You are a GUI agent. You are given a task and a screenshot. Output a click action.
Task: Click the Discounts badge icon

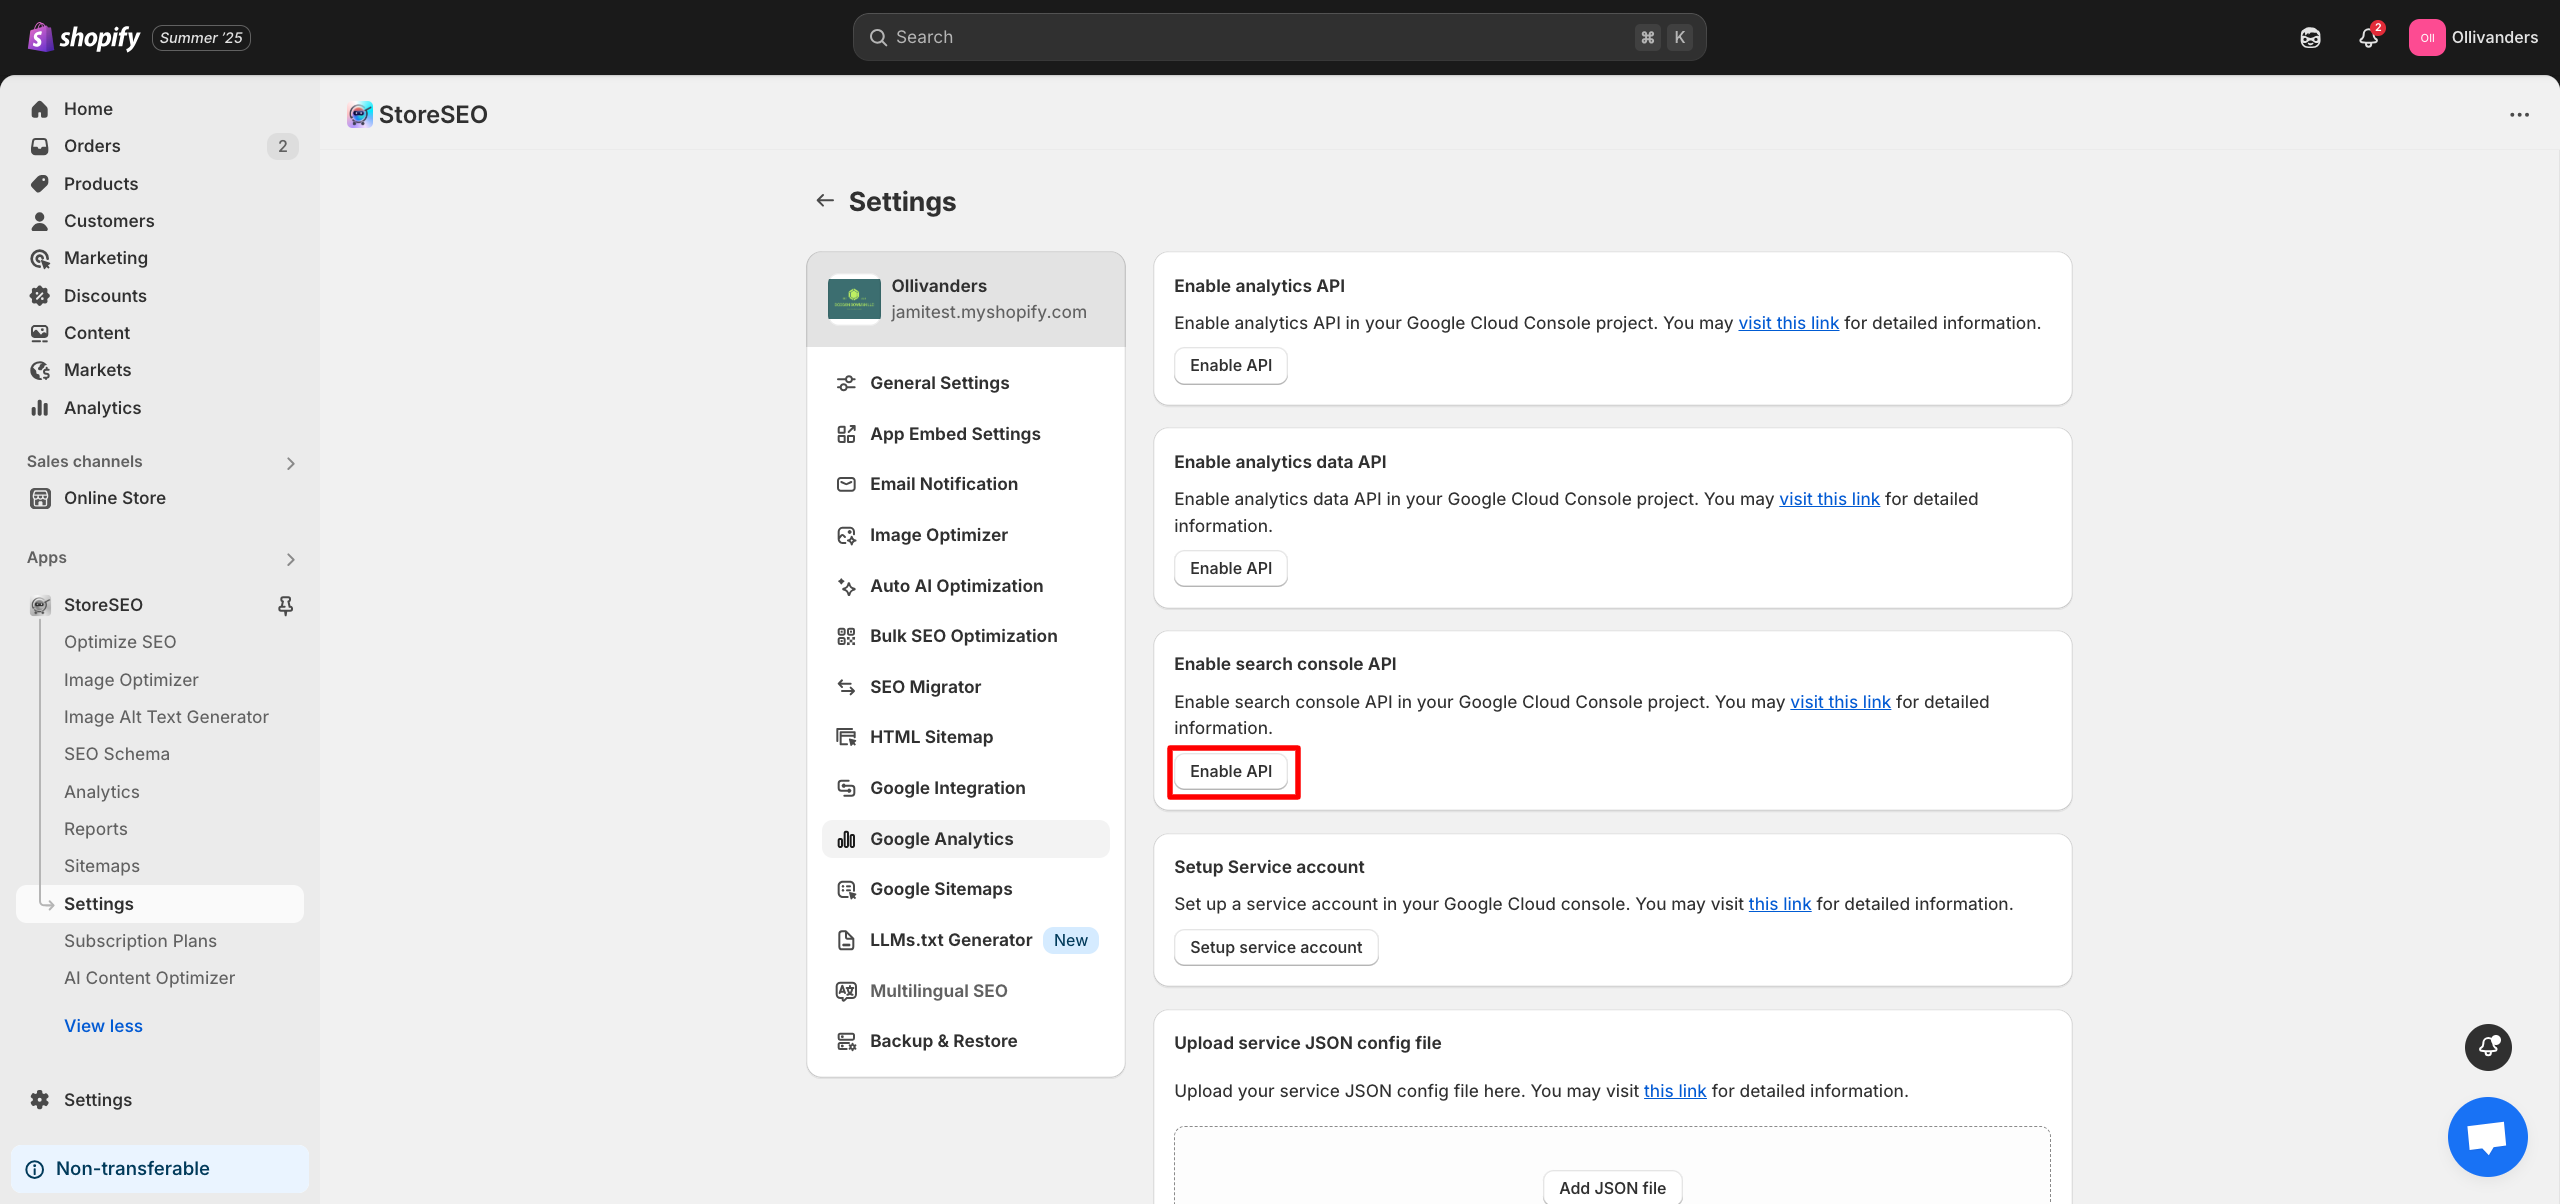pos(40,296)
